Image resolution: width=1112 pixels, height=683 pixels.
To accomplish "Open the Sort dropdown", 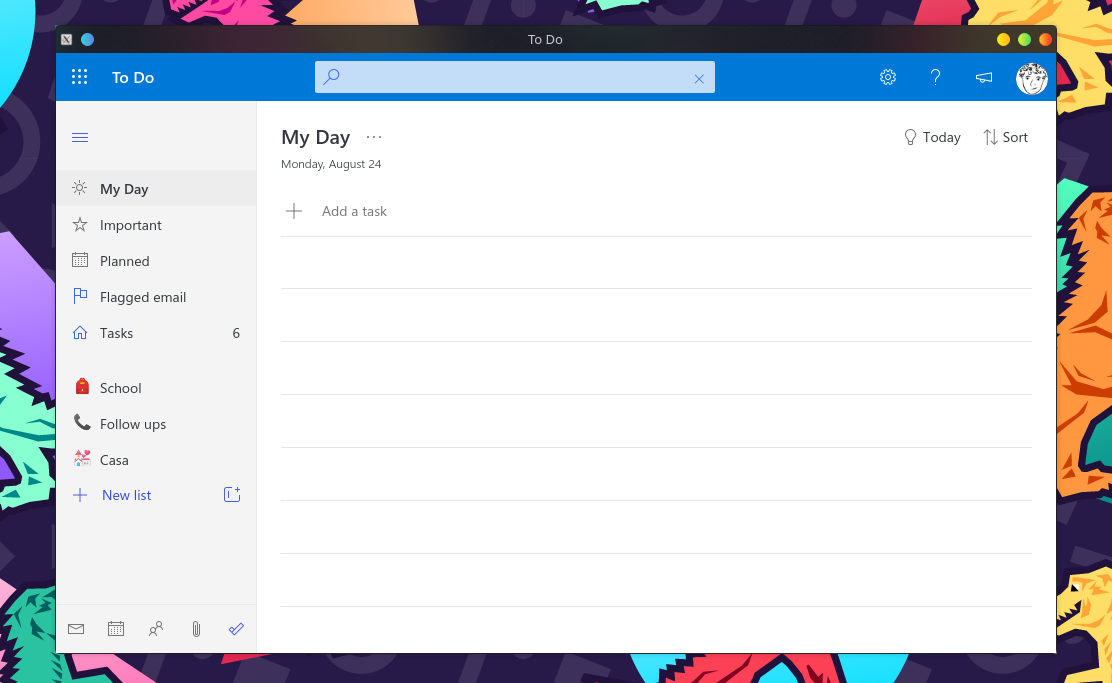I will pos(1005,137).
